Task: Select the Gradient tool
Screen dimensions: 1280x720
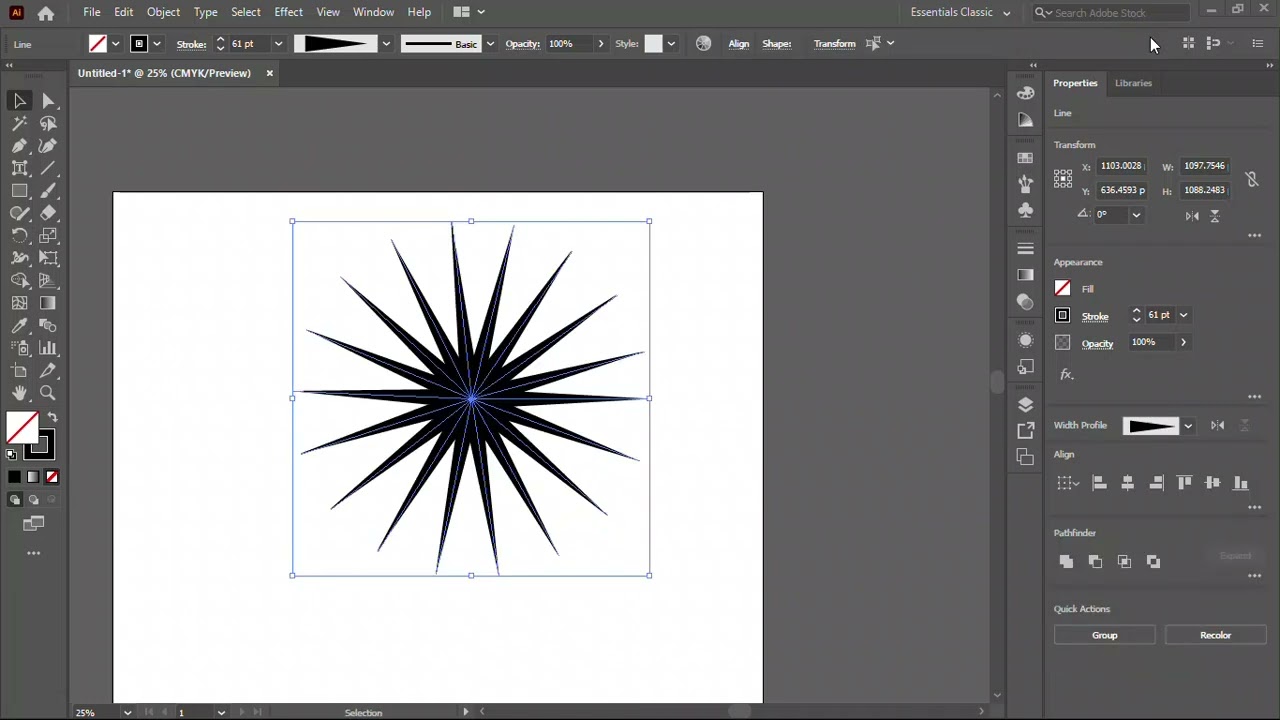Action: tap(48, 303)
